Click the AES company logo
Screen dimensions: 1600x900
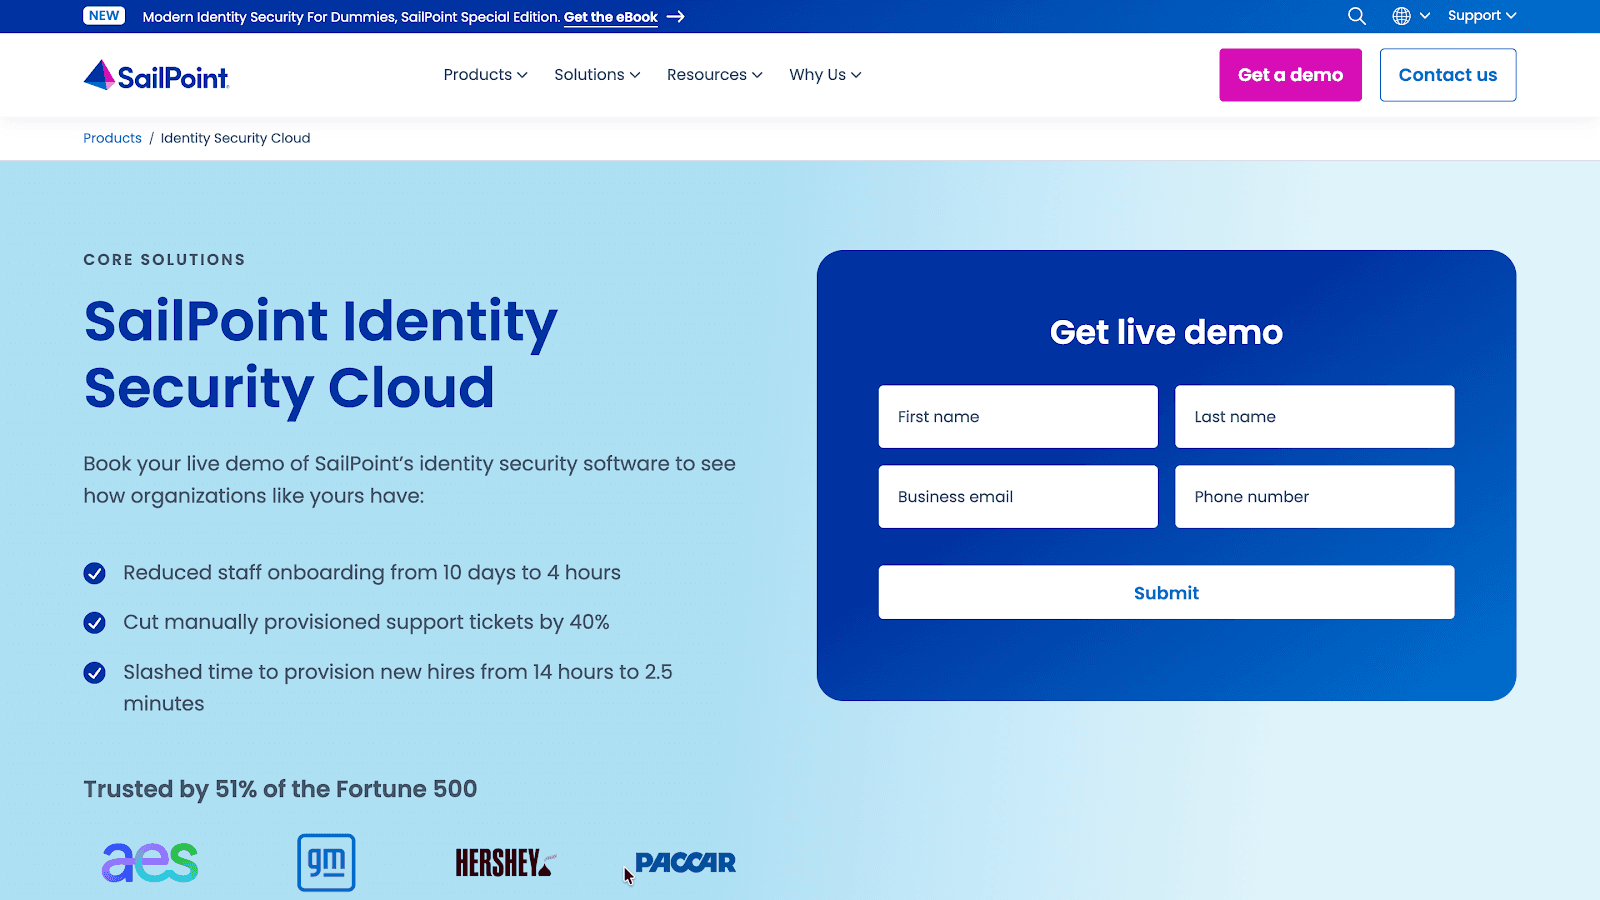click(x=149, y=861)
